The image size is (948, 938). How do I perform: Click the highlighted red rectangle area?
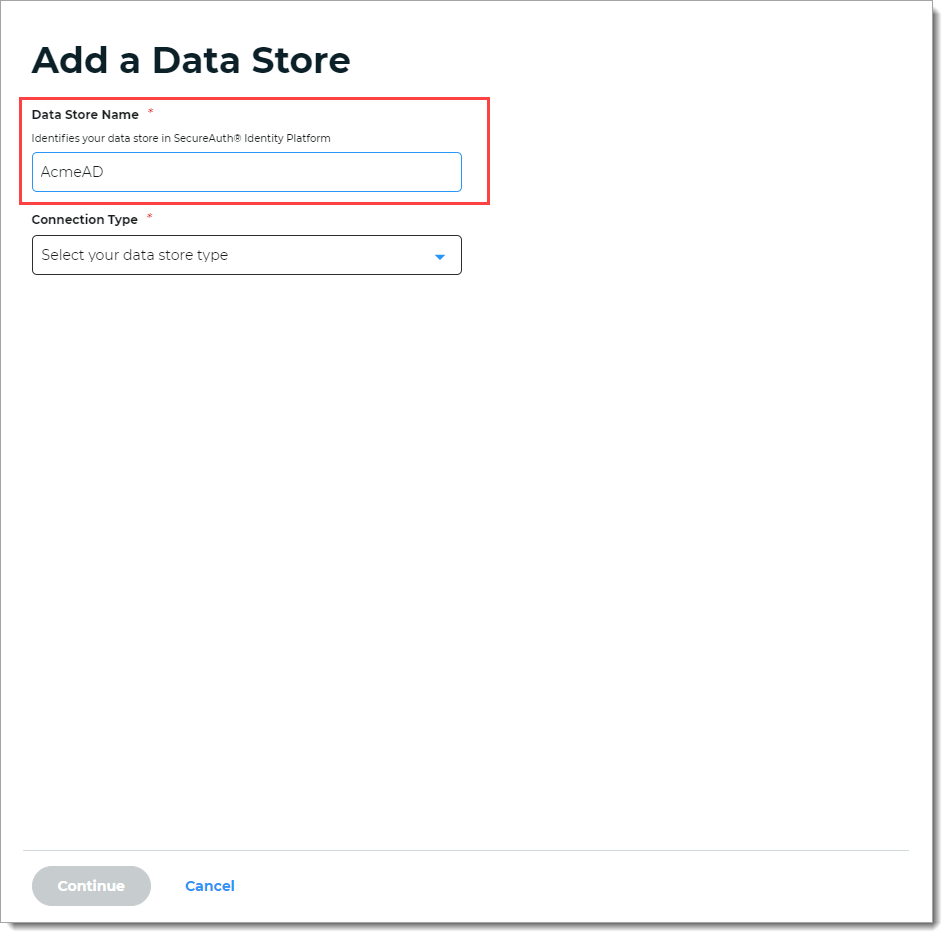(255, 151)
